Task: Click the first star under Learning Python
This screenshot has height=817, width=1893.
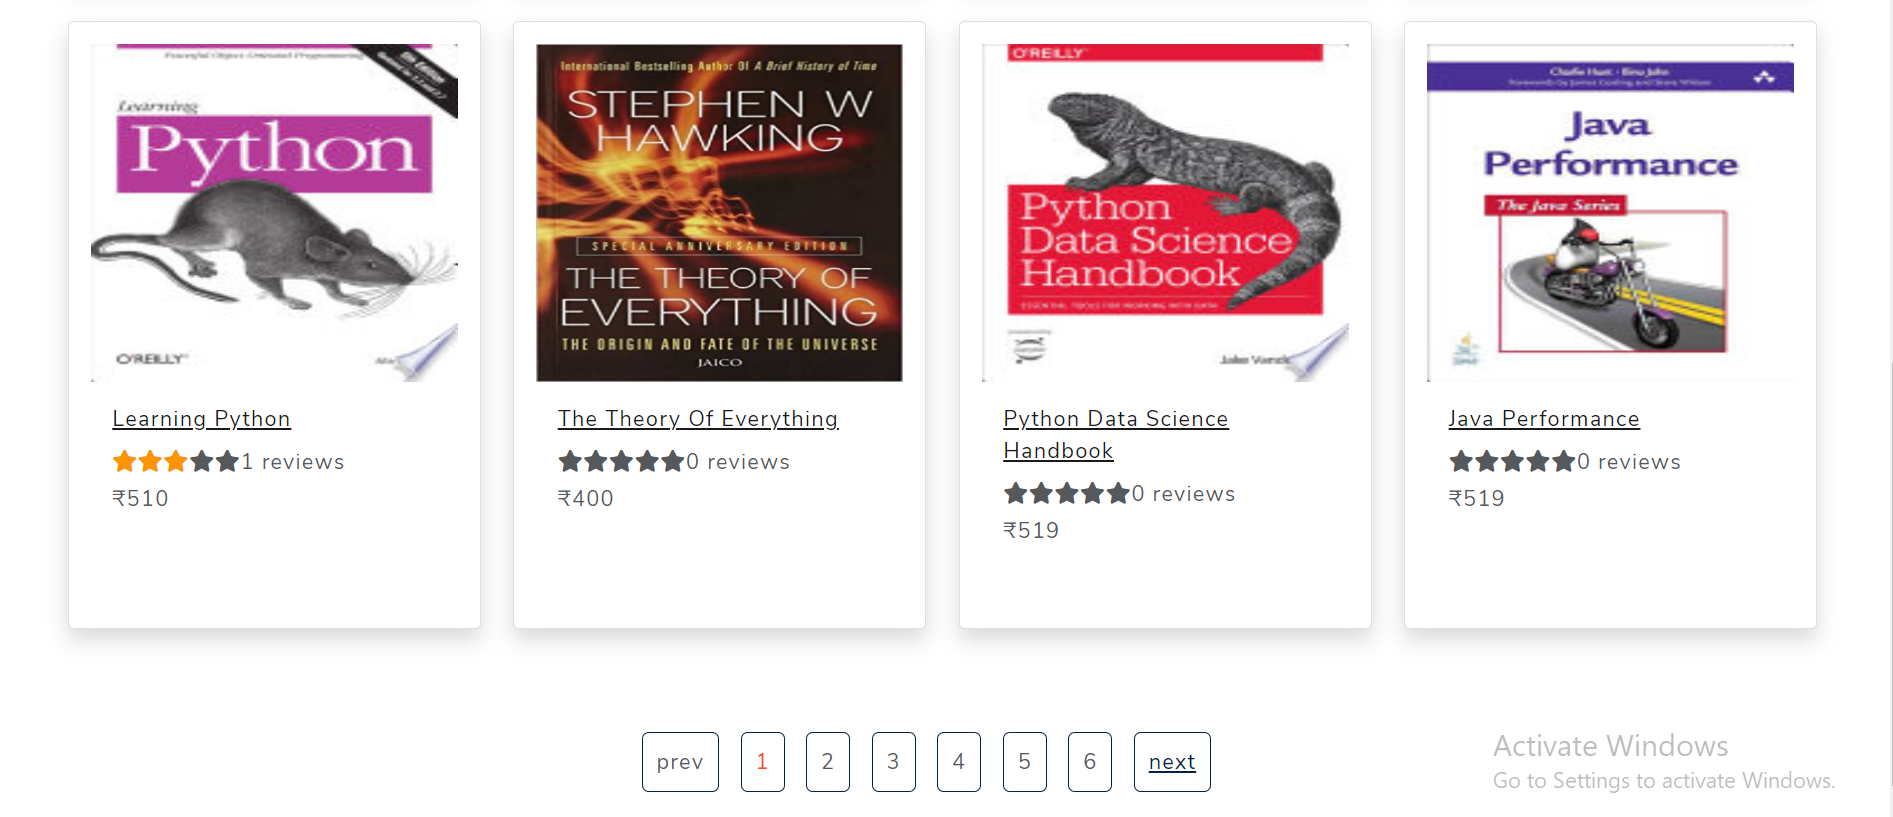Action: [122, 461]
